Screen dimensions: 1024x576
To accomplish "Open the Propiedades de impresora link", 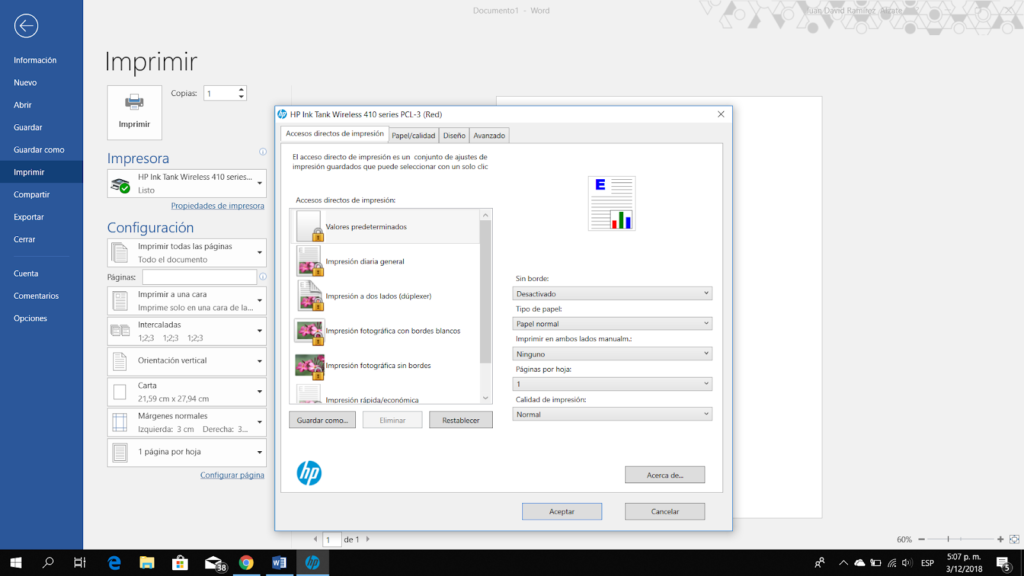I will coord(217,206).
